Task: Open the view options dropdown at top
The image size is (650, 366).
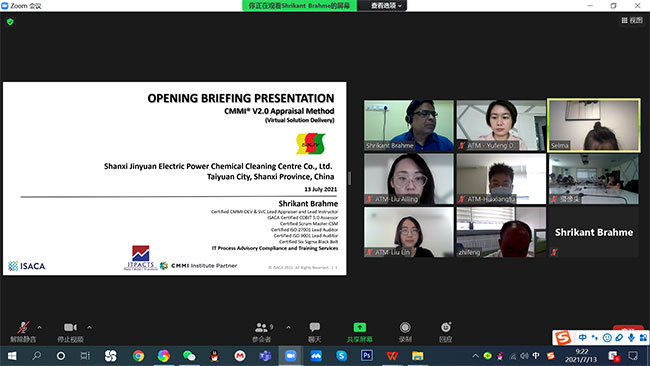Action: (x=386, y=5)
